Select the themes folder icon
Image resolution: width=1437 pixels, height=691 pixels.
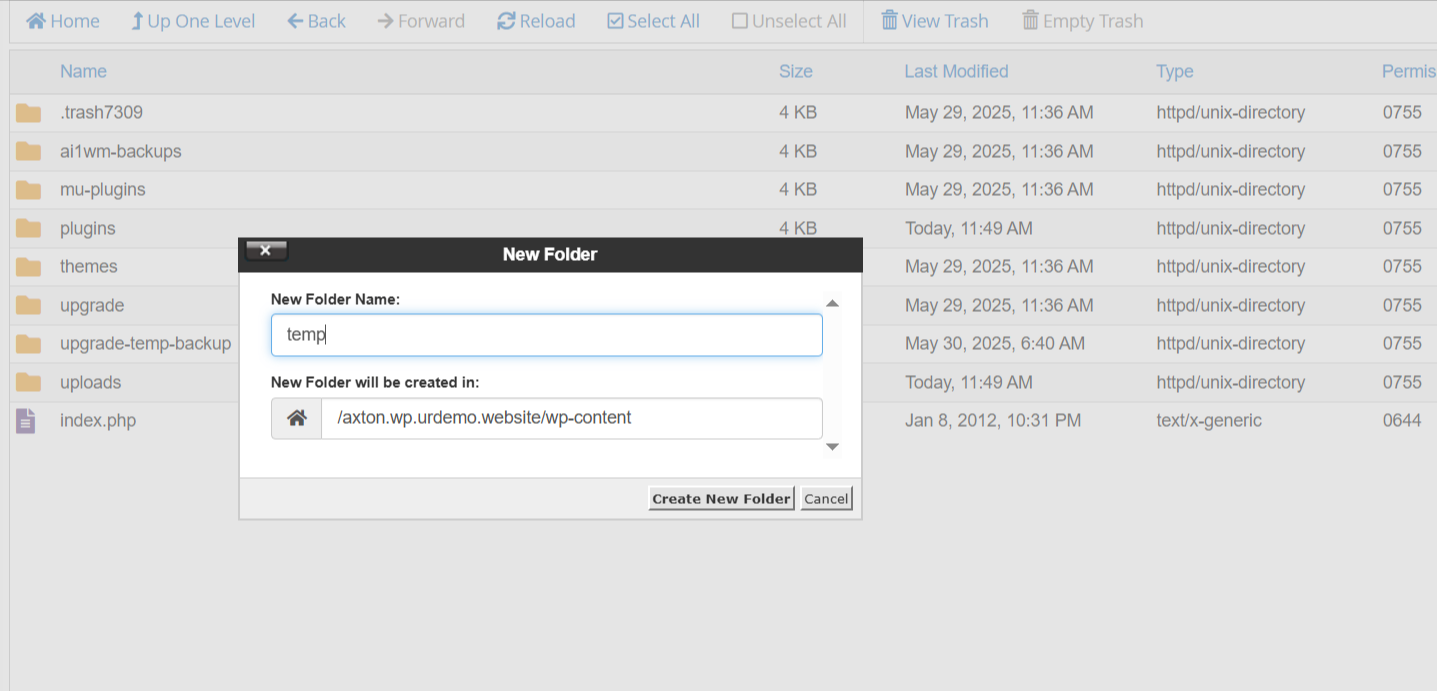point(28,267)
